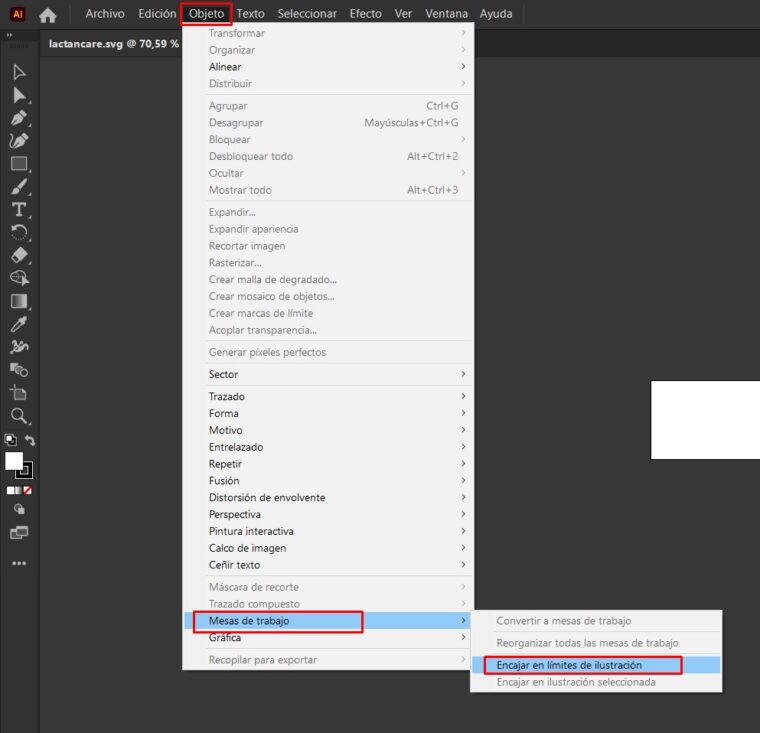Open the Ayuda menu
The width and height of the screenshot is (760, 733).
pos(496,14)
